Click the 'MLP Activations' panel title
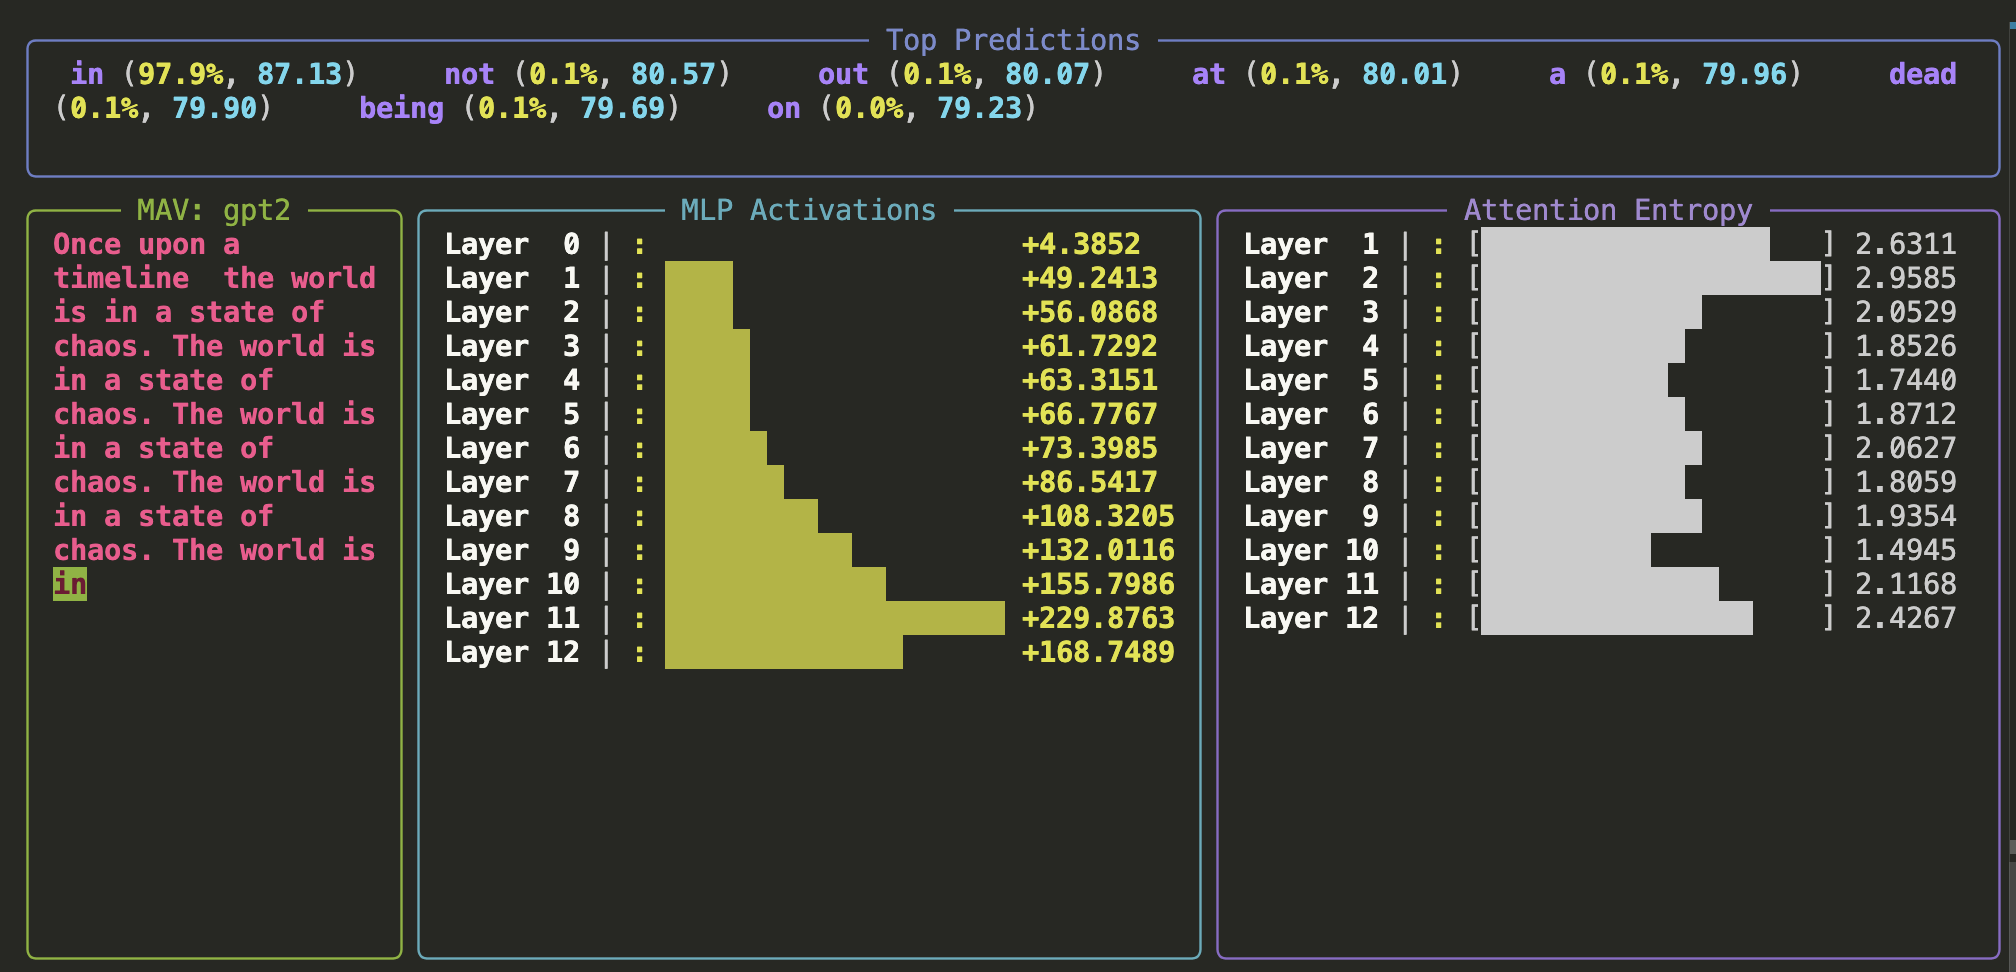 [x=808, y=210]
